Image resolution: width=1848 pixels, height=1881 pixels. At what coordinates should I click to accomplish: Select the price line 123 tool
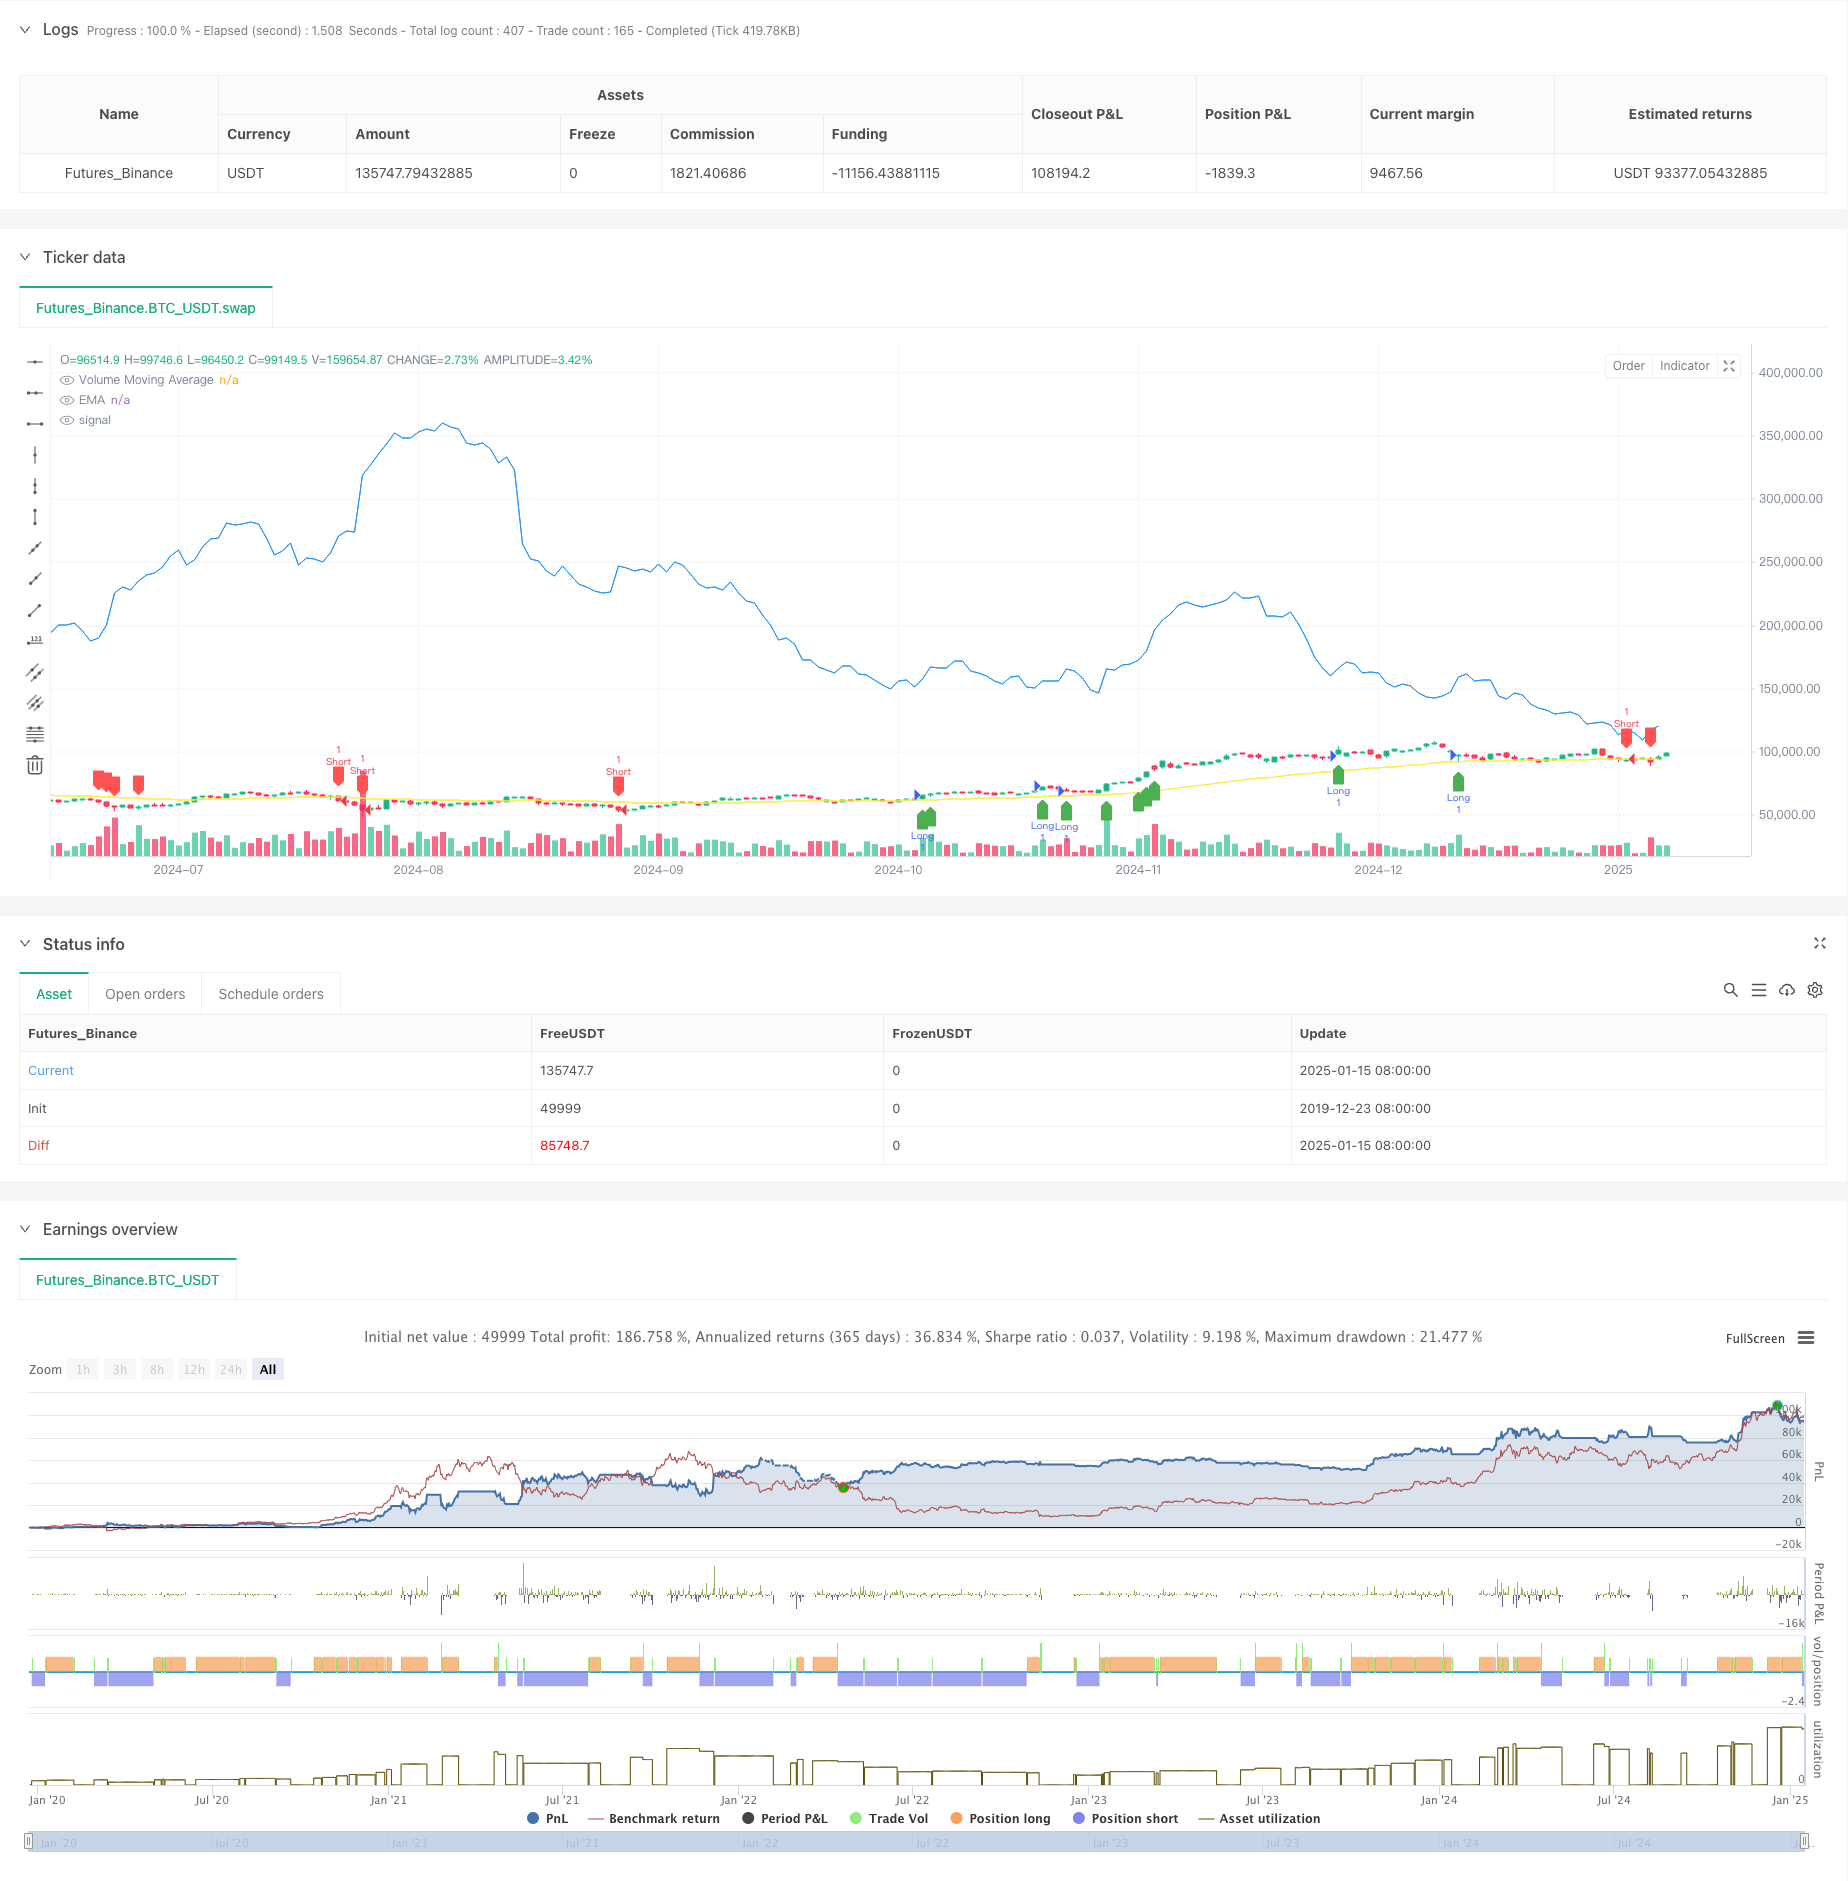[35, 641]
